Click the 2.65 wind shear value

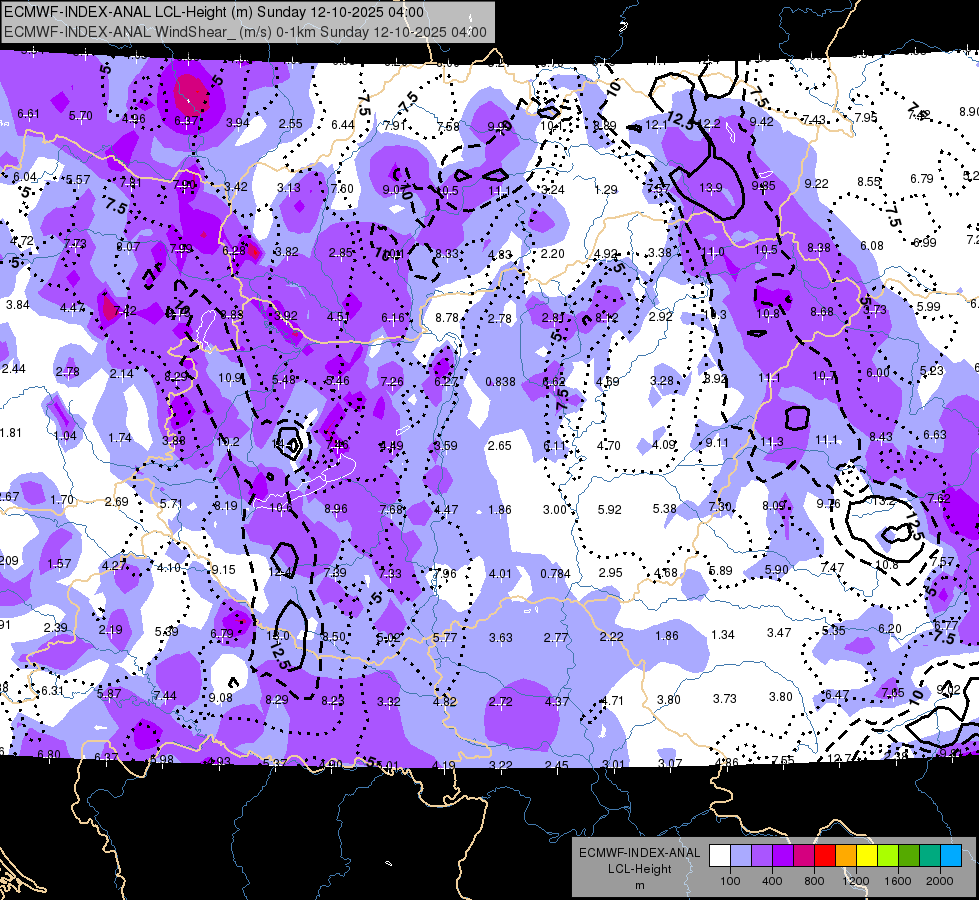tap(500, 446)
